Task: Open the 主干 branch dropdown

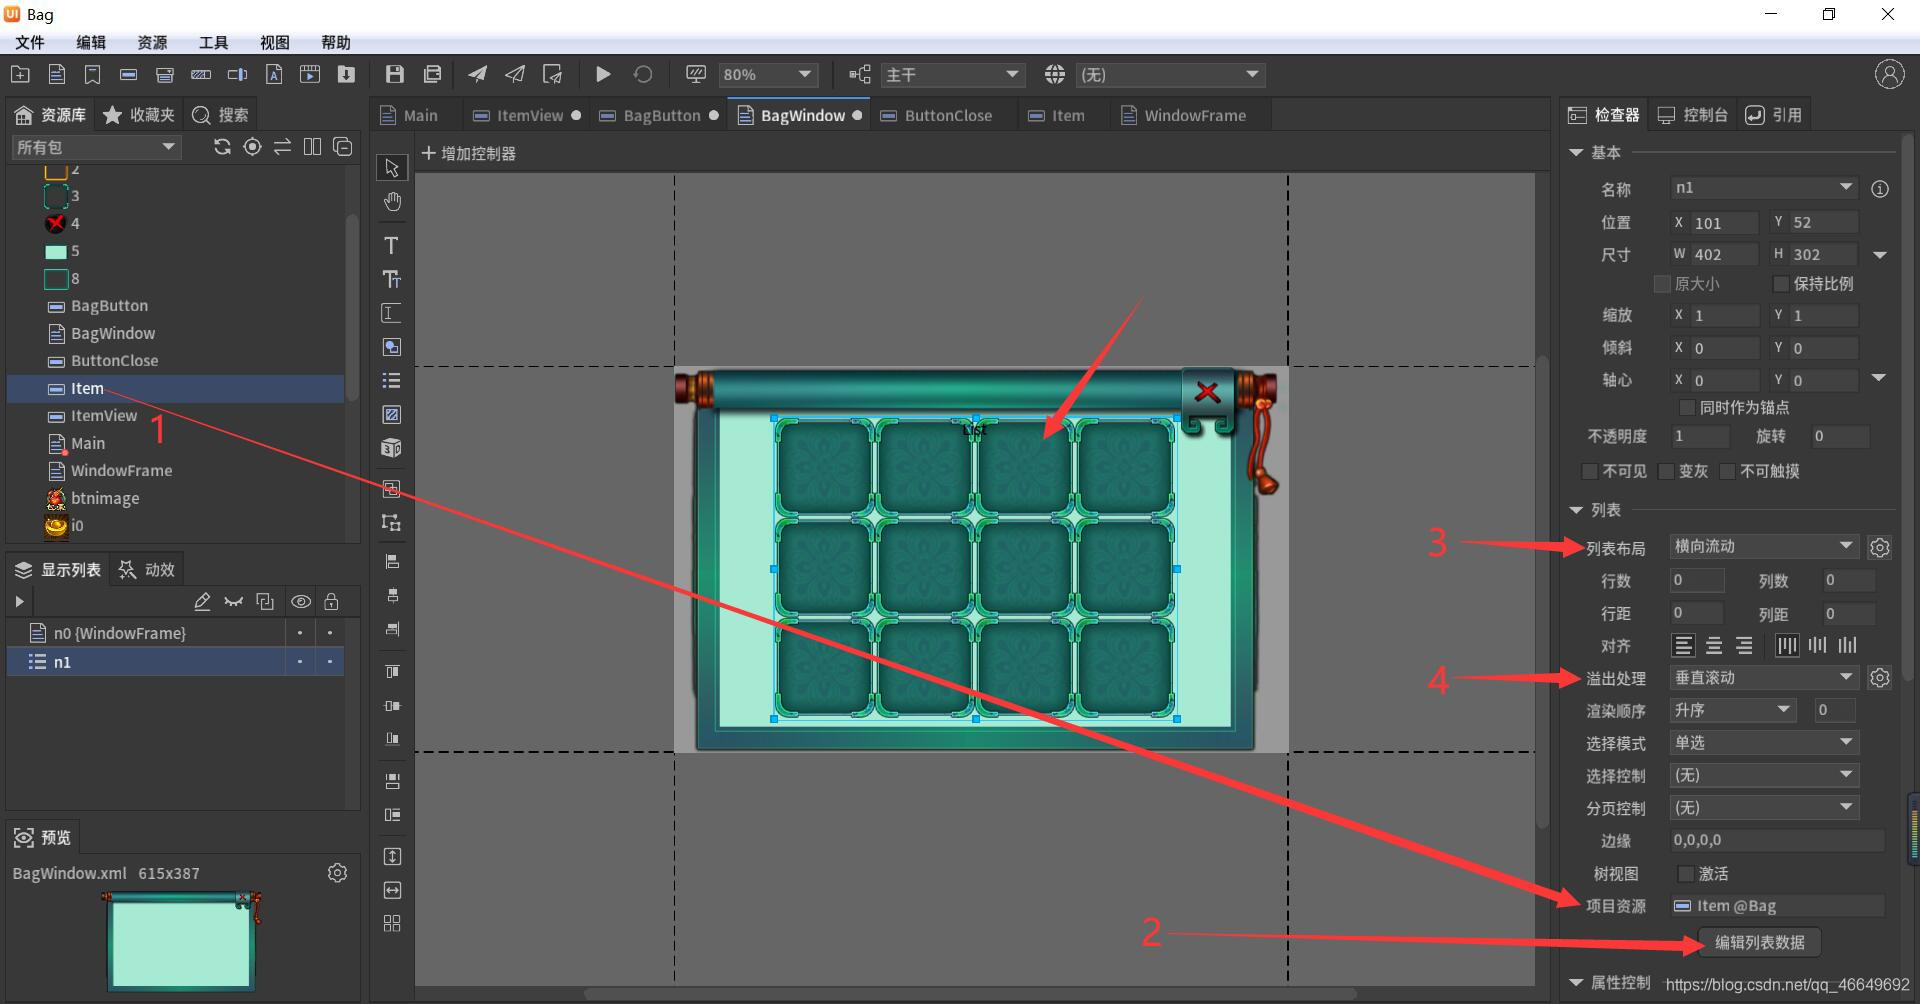Action: click(952, 75)
